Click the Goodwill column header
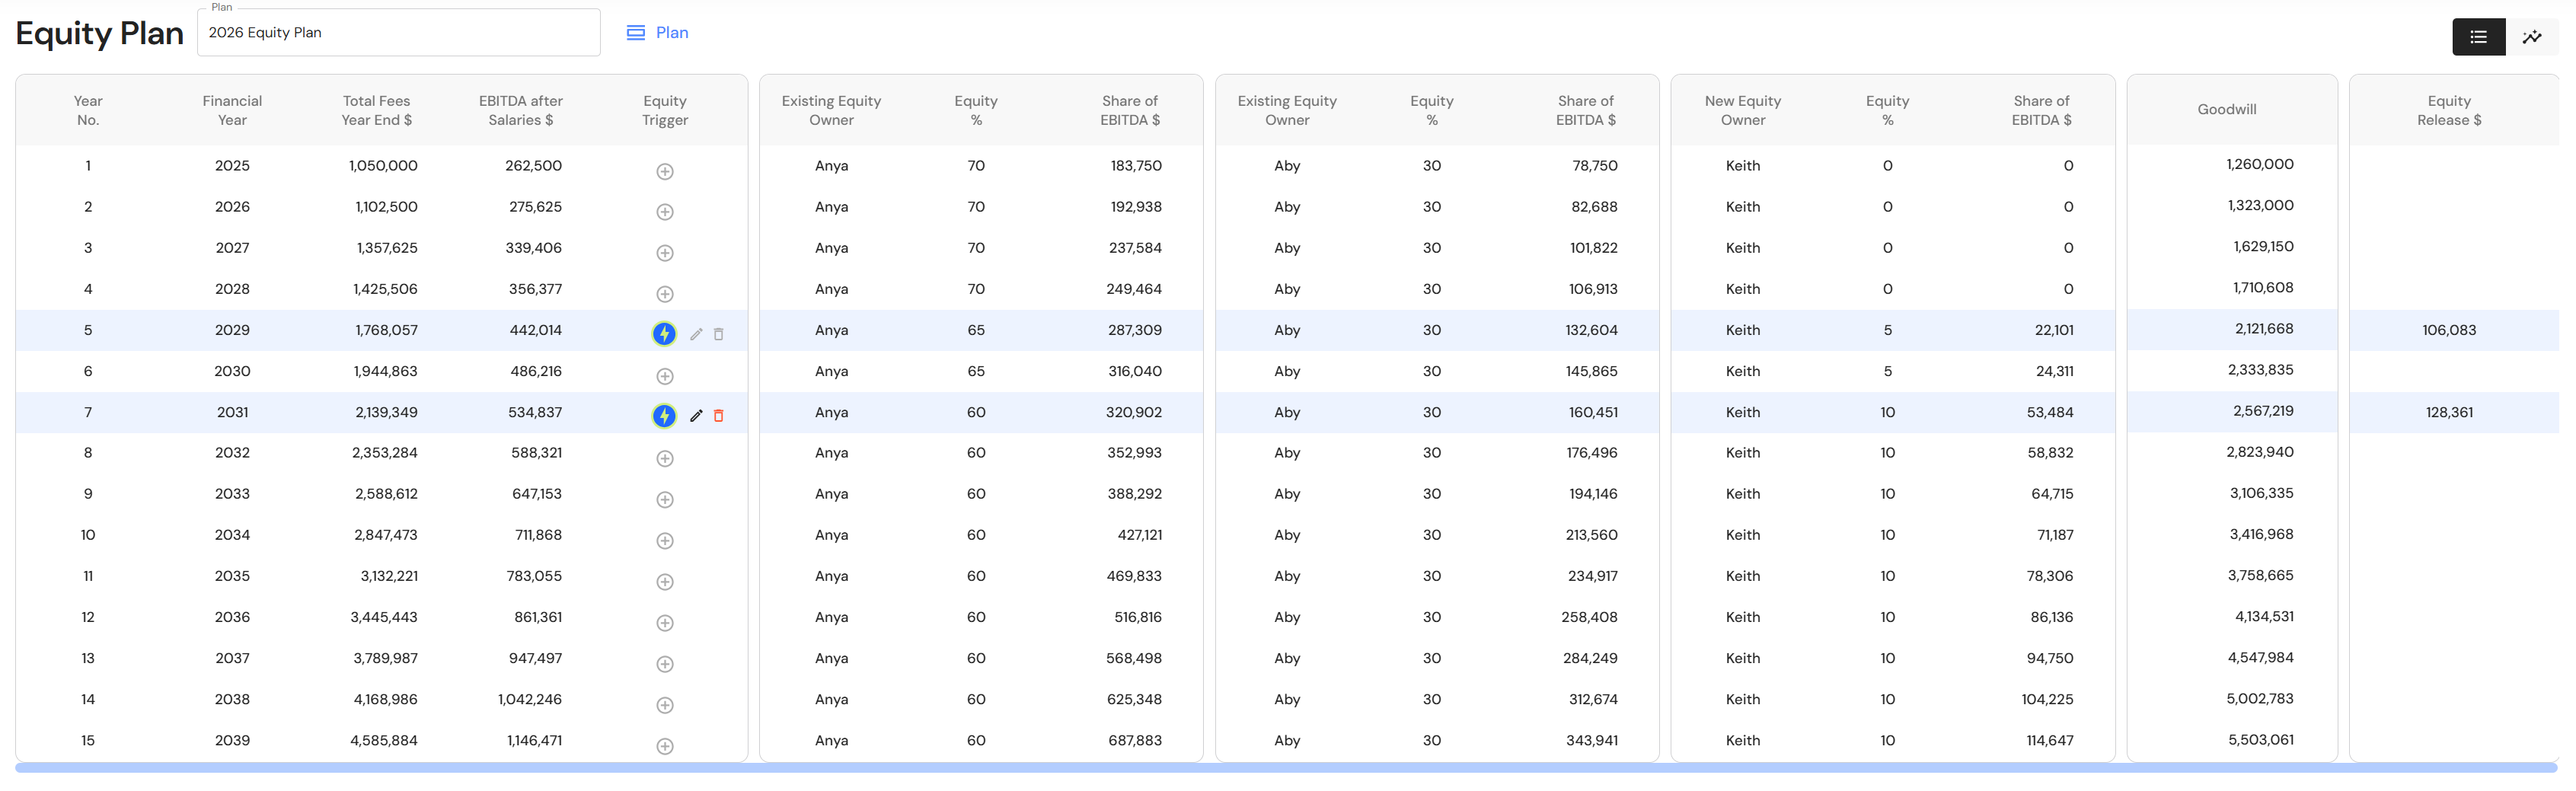2576x791 pixels. [x=2226, y=110]
